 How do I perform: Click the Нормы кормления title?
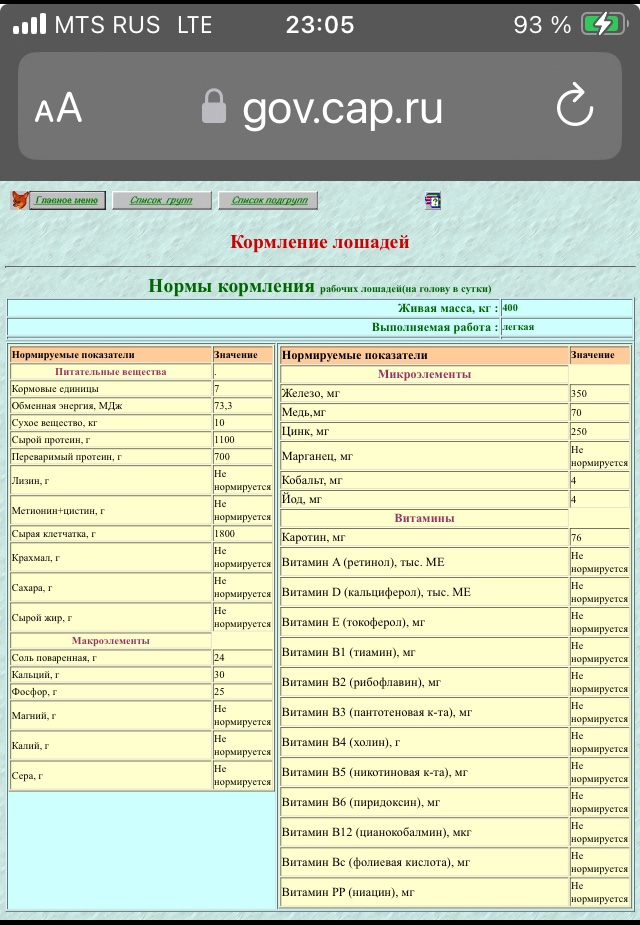coord(231,286)
